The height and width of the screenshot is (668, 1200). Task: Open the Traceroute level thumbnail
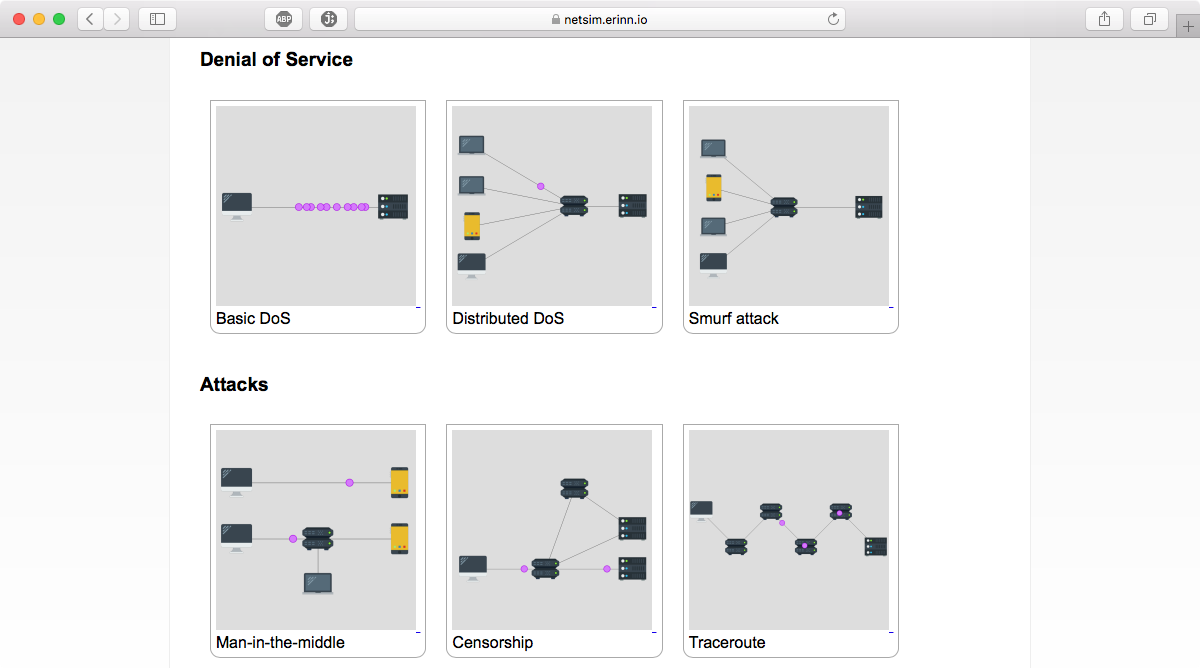(x=789, y=530)
